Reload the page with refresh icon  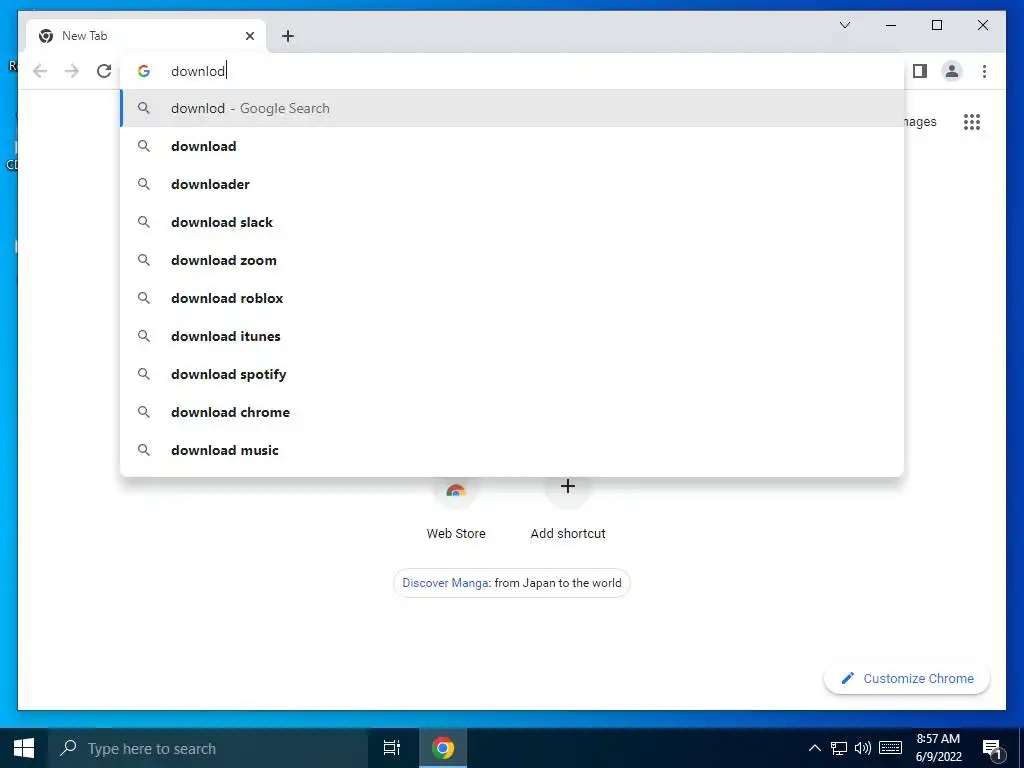[104, 71]
